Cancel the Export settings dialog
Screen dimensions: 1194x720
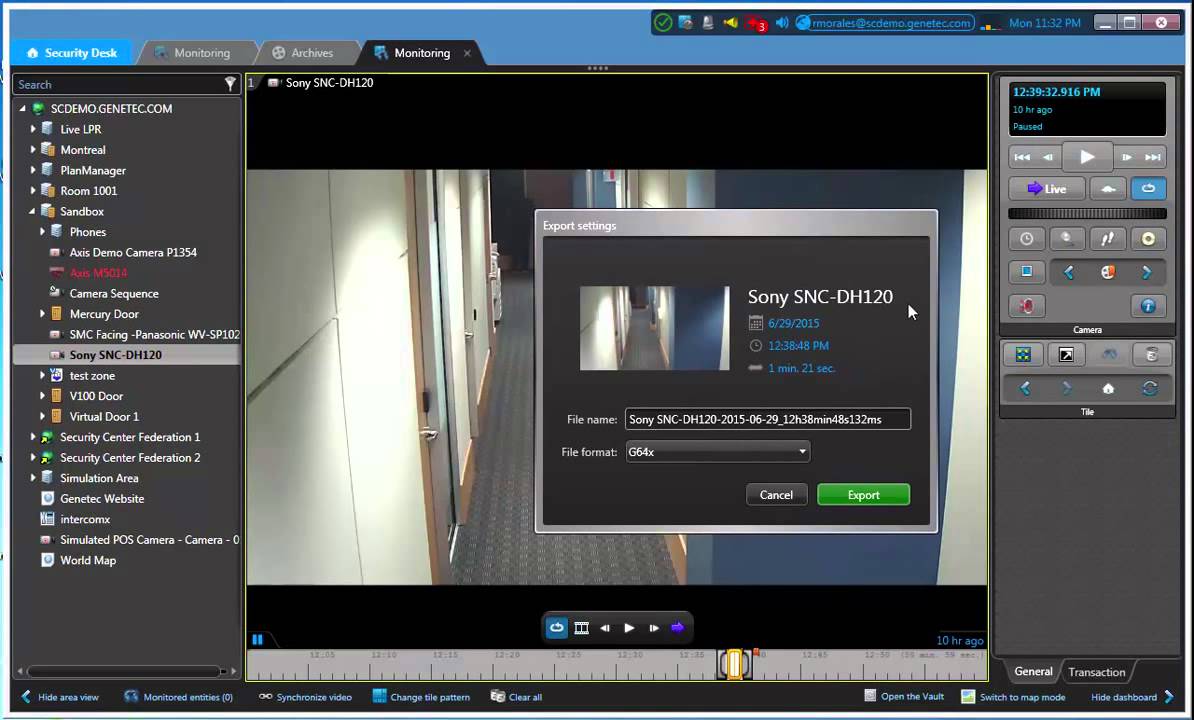coord(776,495)
